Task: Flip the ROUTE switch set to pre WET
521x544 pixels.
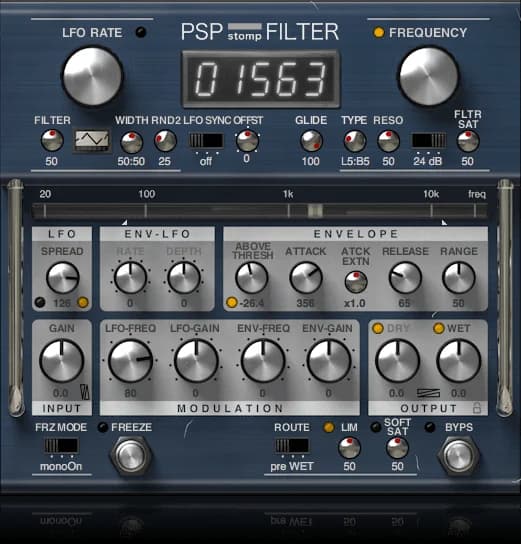Action: click(292, 445)
